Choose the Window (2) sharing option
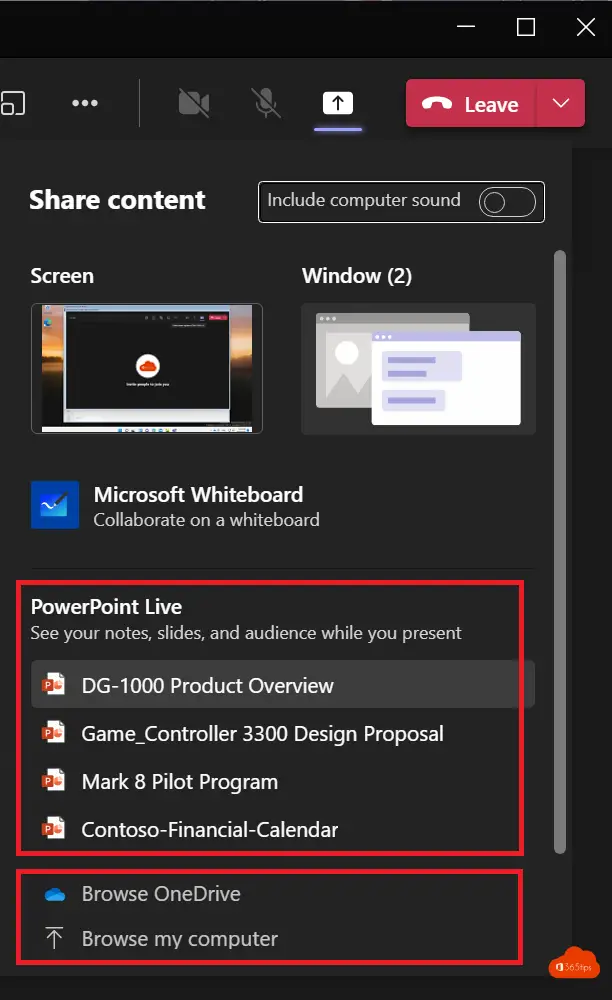The width and height of the screenshot is (612, 1000). [x=418, y=369]
